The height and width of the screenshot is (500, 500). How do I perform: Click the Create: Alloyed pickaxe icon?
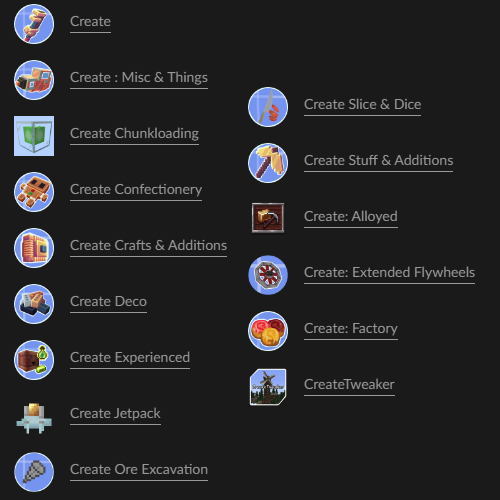tap(268, 218)
